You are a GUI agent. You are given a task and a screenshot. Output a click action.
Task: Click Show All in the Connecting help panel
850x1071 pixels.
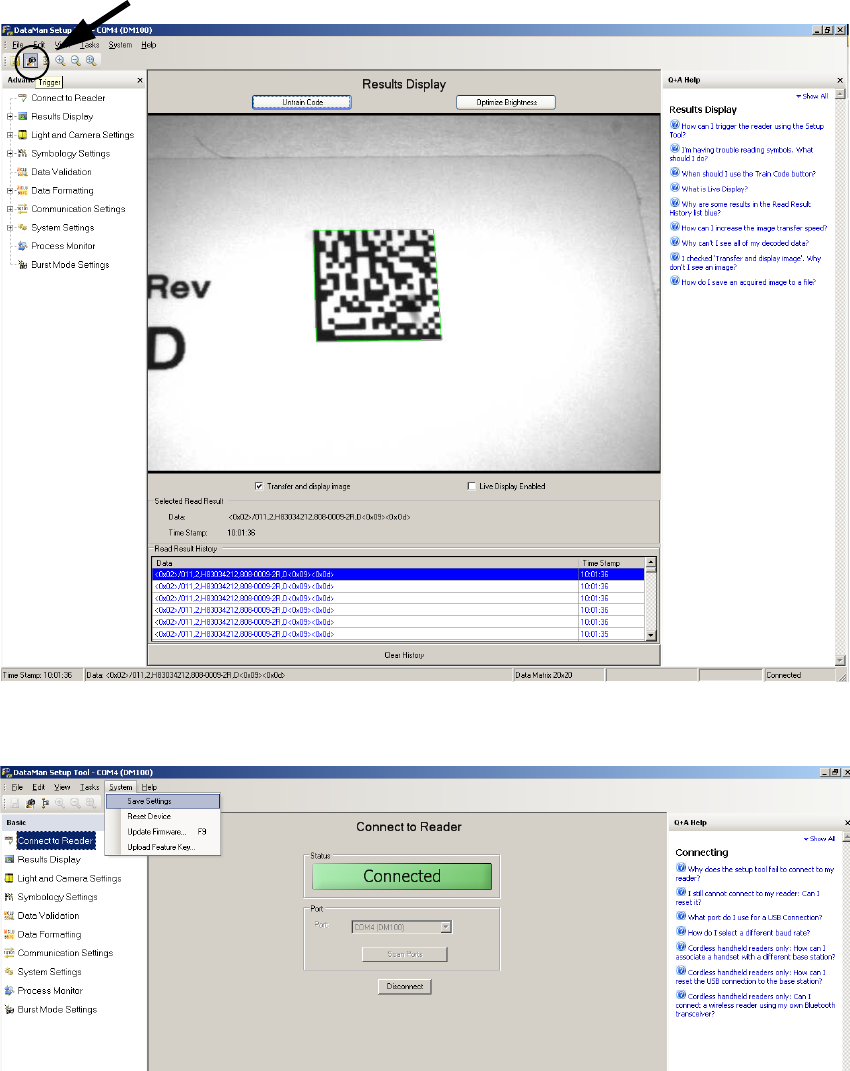pyautogui.click(x=819, y=839)
